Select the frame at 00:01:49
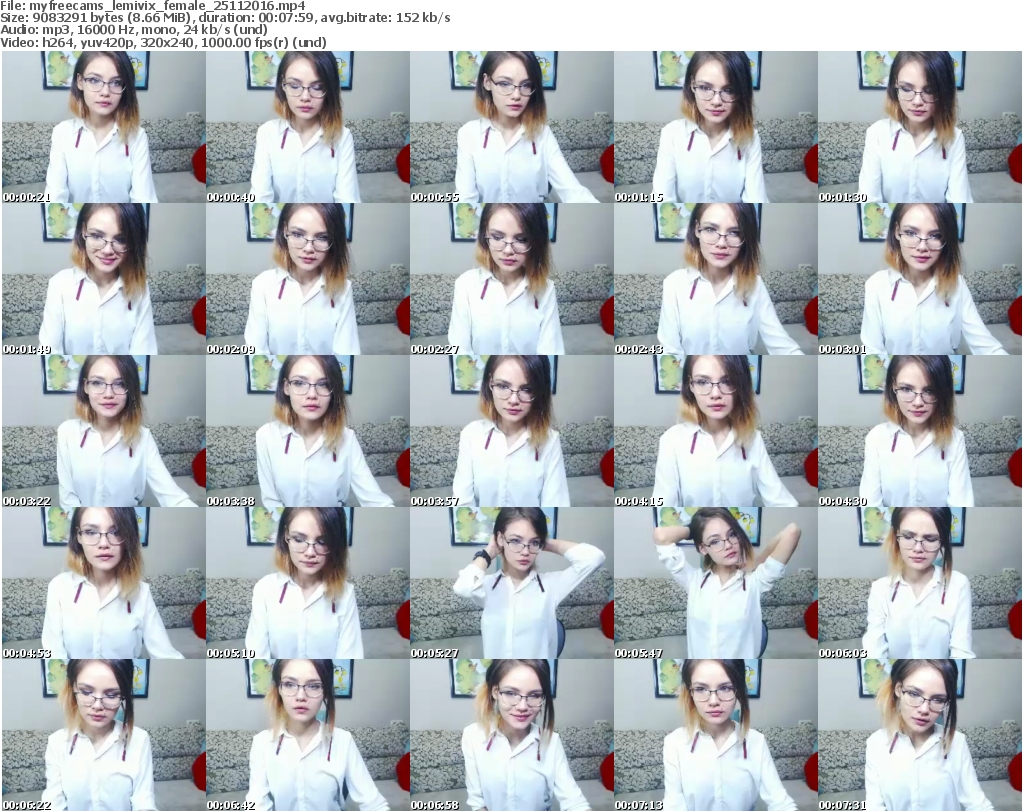This screenshot has width=1024, height=811. click(x=104, y=279)
